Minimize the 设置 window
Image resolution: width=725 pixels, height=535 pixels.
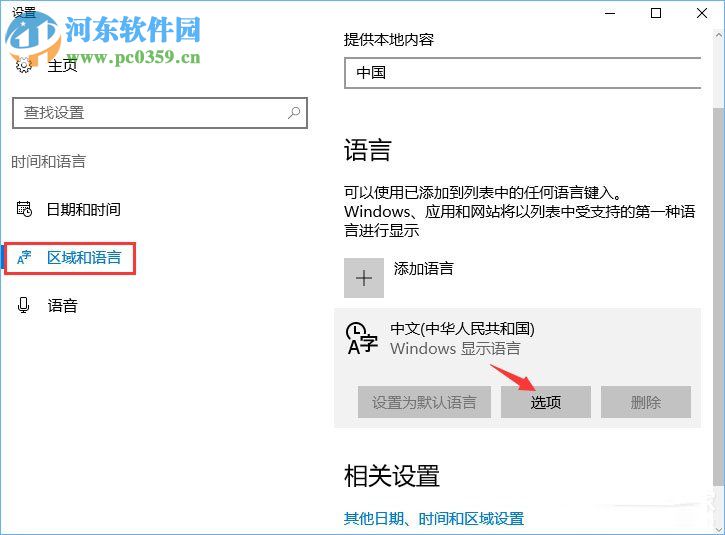(610, 13)
